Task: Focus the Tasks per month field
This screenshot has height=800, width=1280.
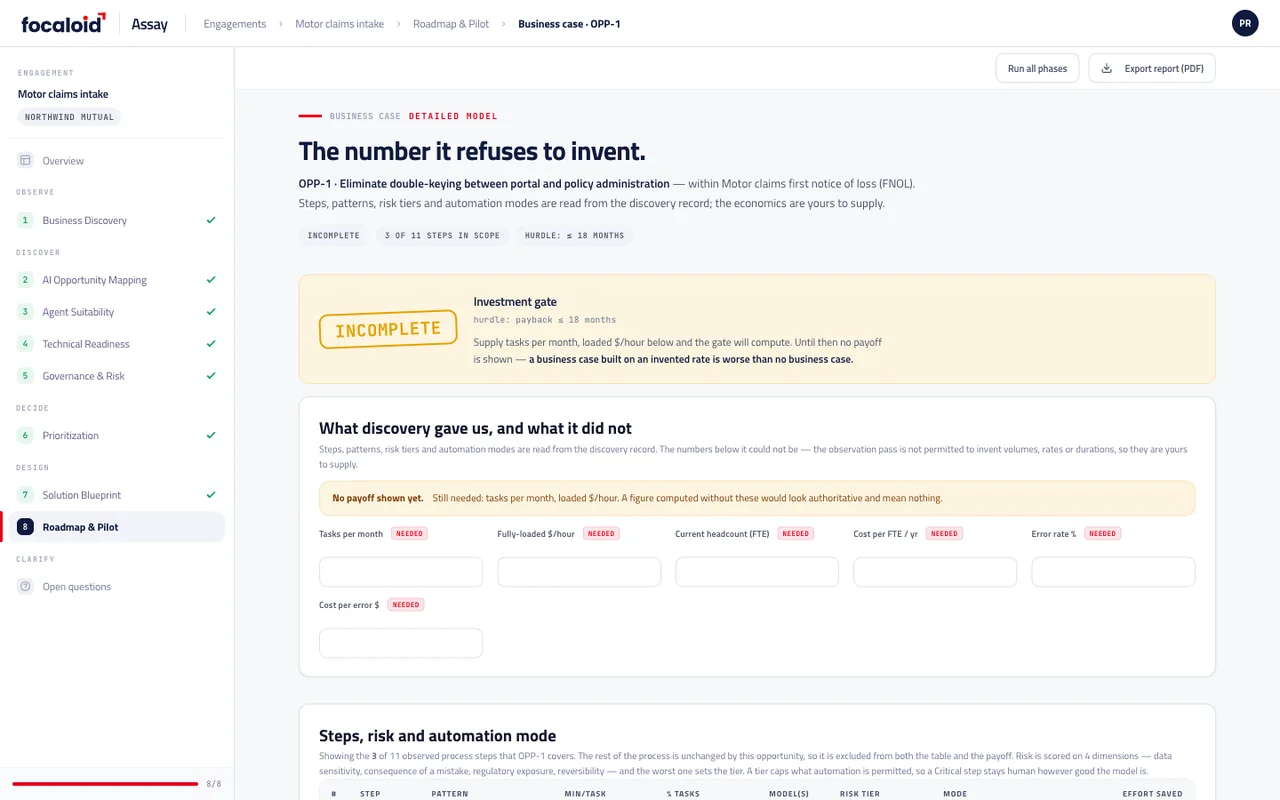Action: (x=401, y=572)
